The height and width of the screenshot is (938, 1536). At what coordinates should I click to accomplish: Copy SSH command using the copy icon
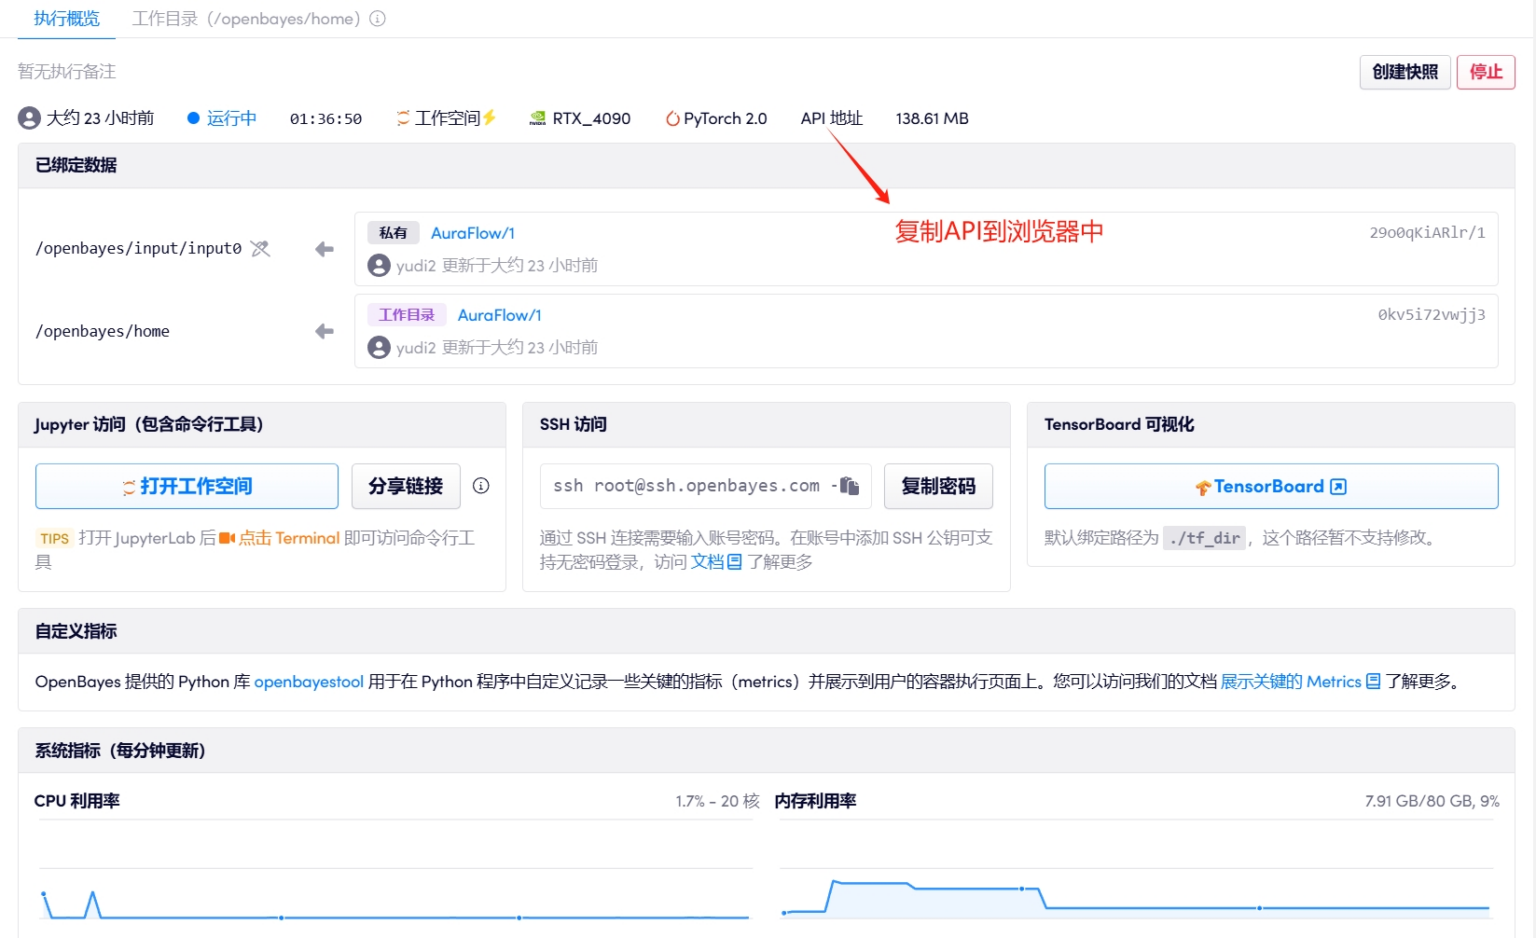coord(851,485)
